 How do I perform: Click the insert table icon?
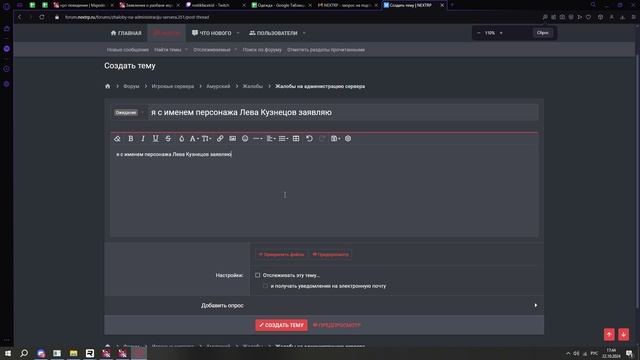296,139
